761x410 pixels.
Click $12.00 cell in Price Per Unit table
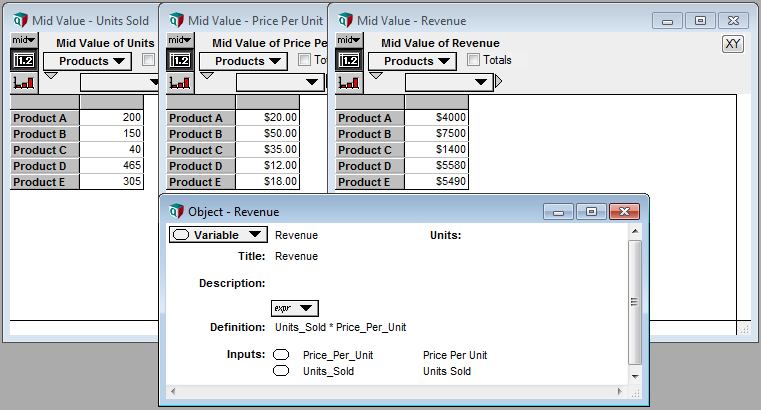pyautogui.click(x=267, y=165)
